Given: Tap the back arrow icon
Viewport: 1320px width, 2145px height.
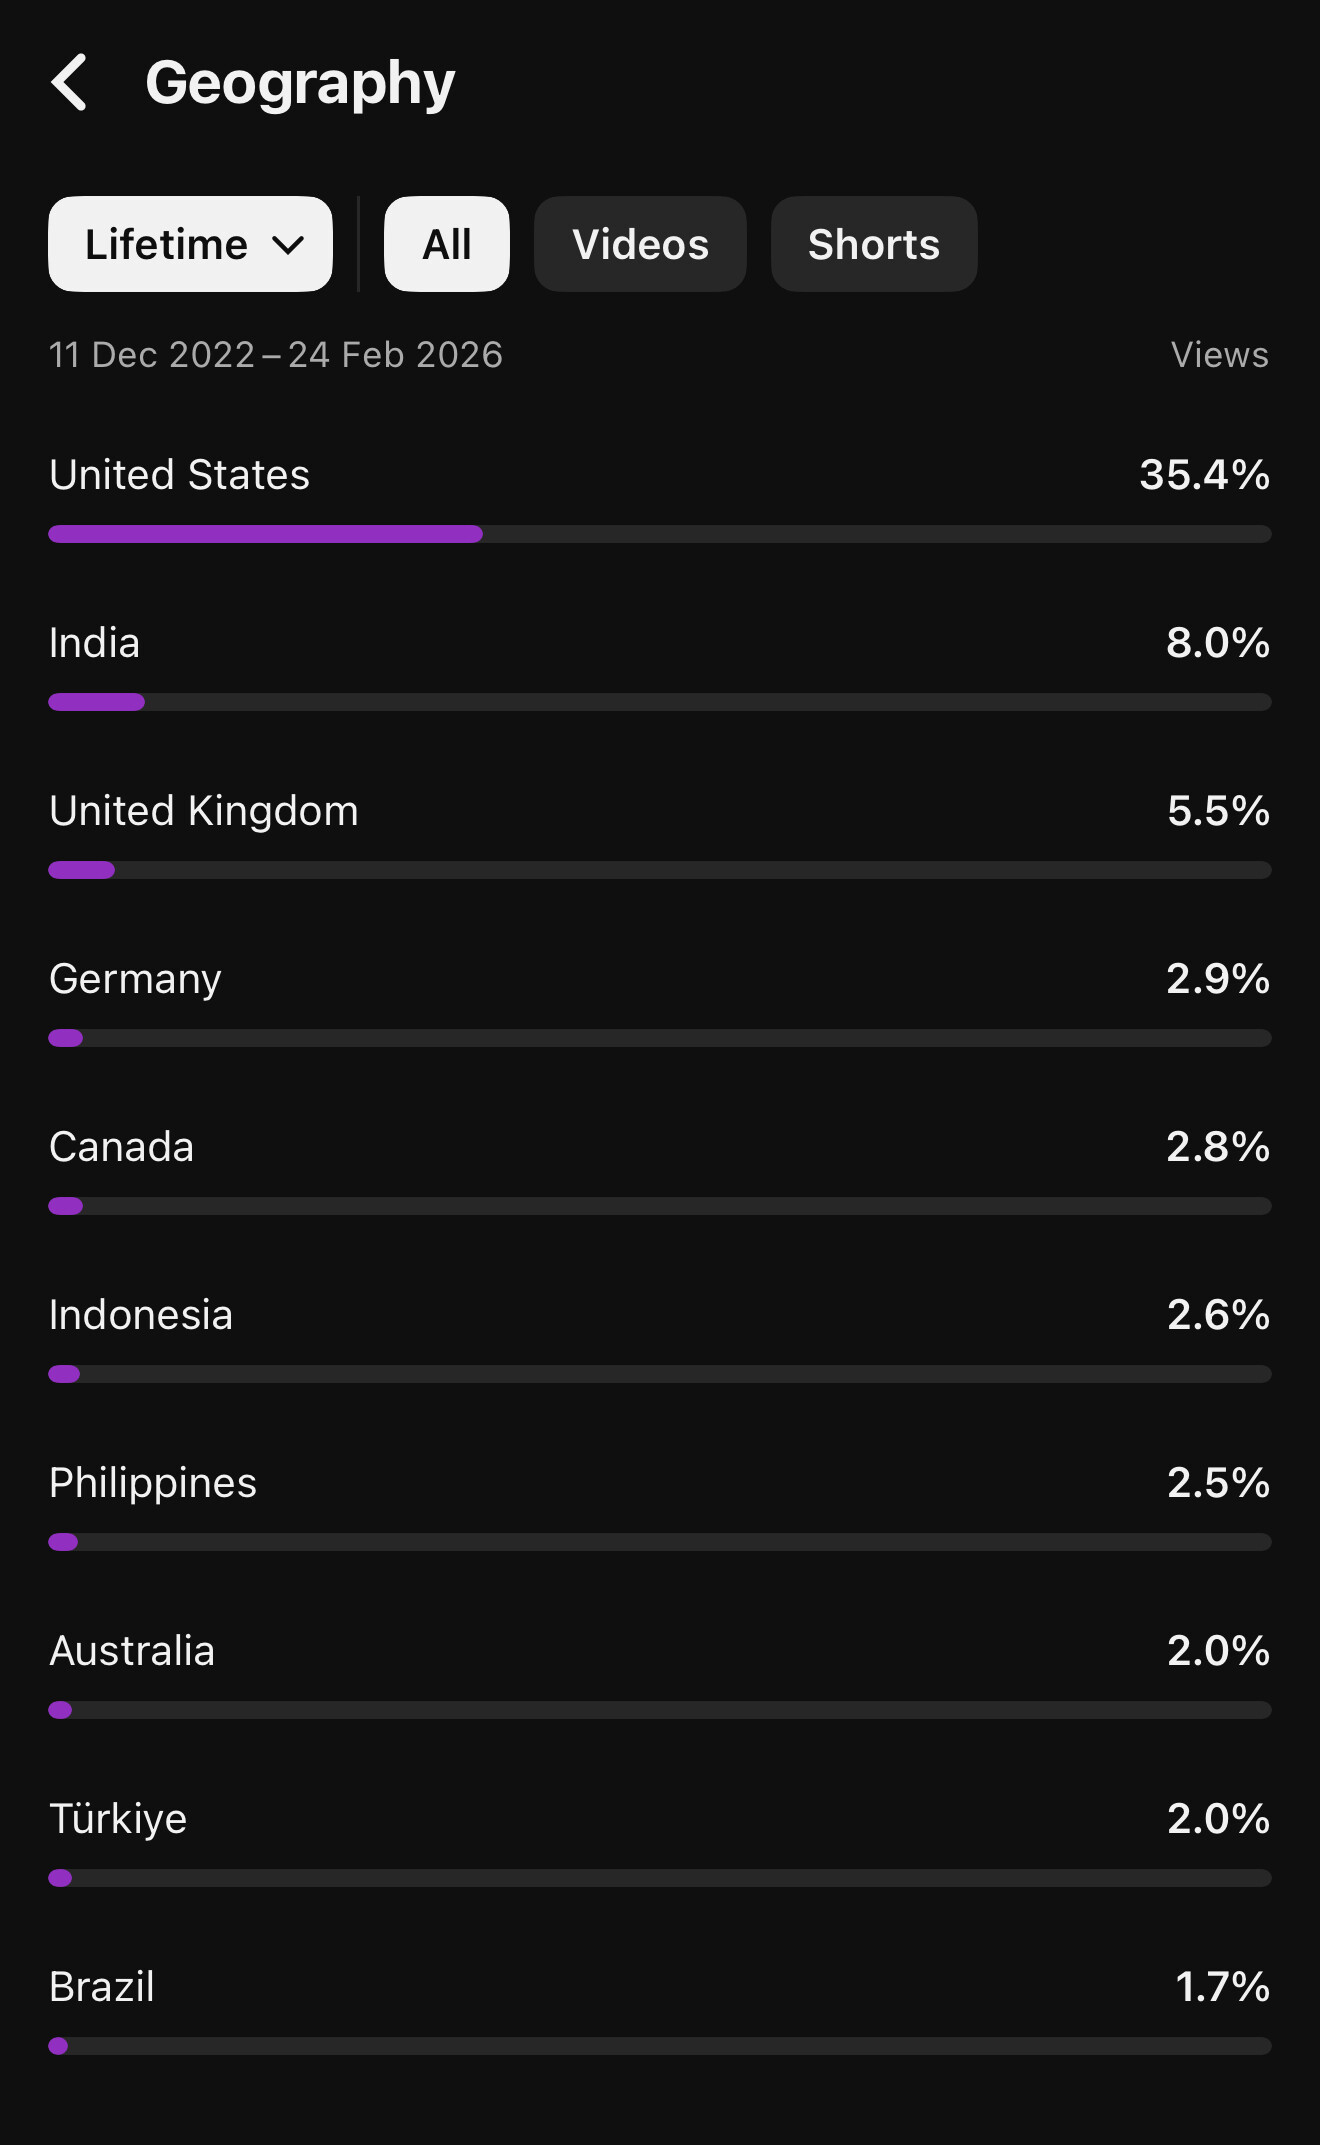Looking at the screenshot, I should click(x=69, y=82).
